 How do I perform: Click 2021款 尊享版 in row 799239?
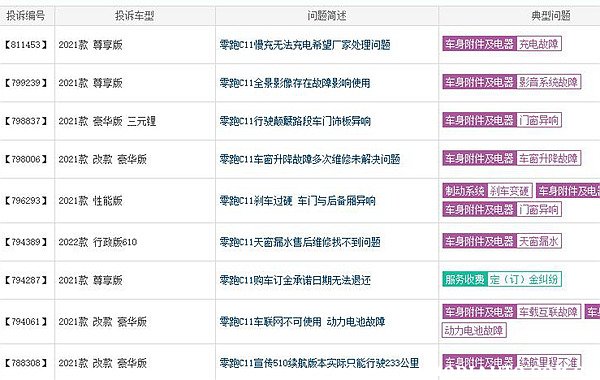tap(90, 83)
